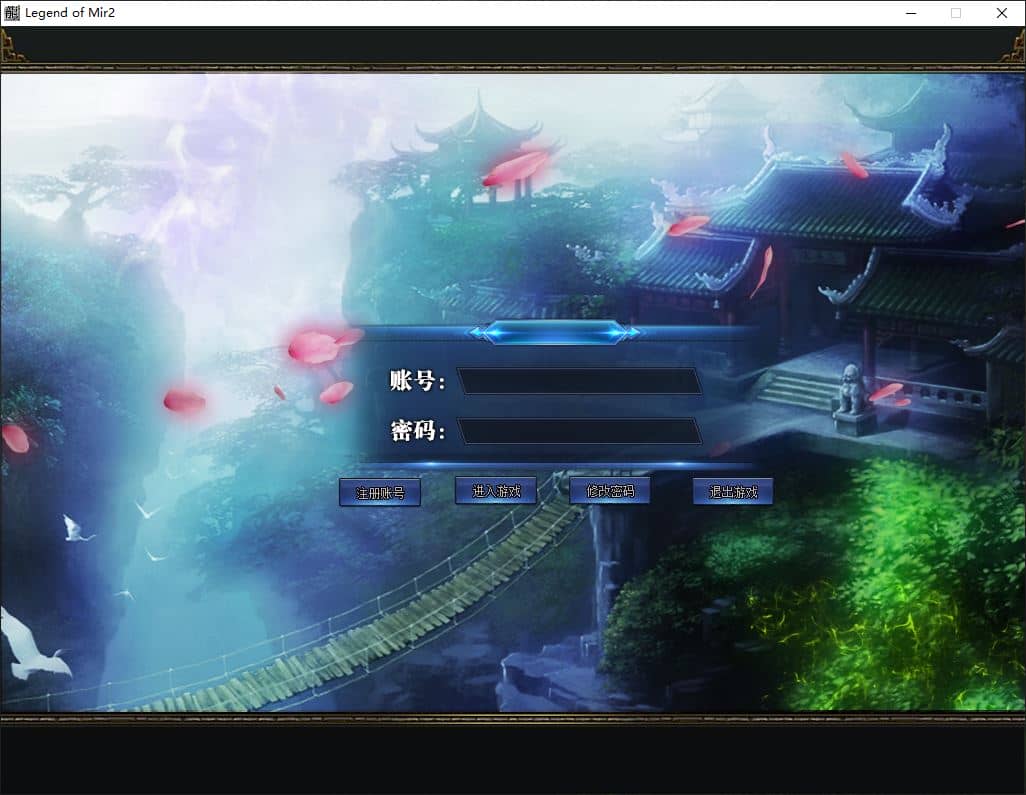
Task: Focus the 账号 account input field
Action: pos(580,381)
